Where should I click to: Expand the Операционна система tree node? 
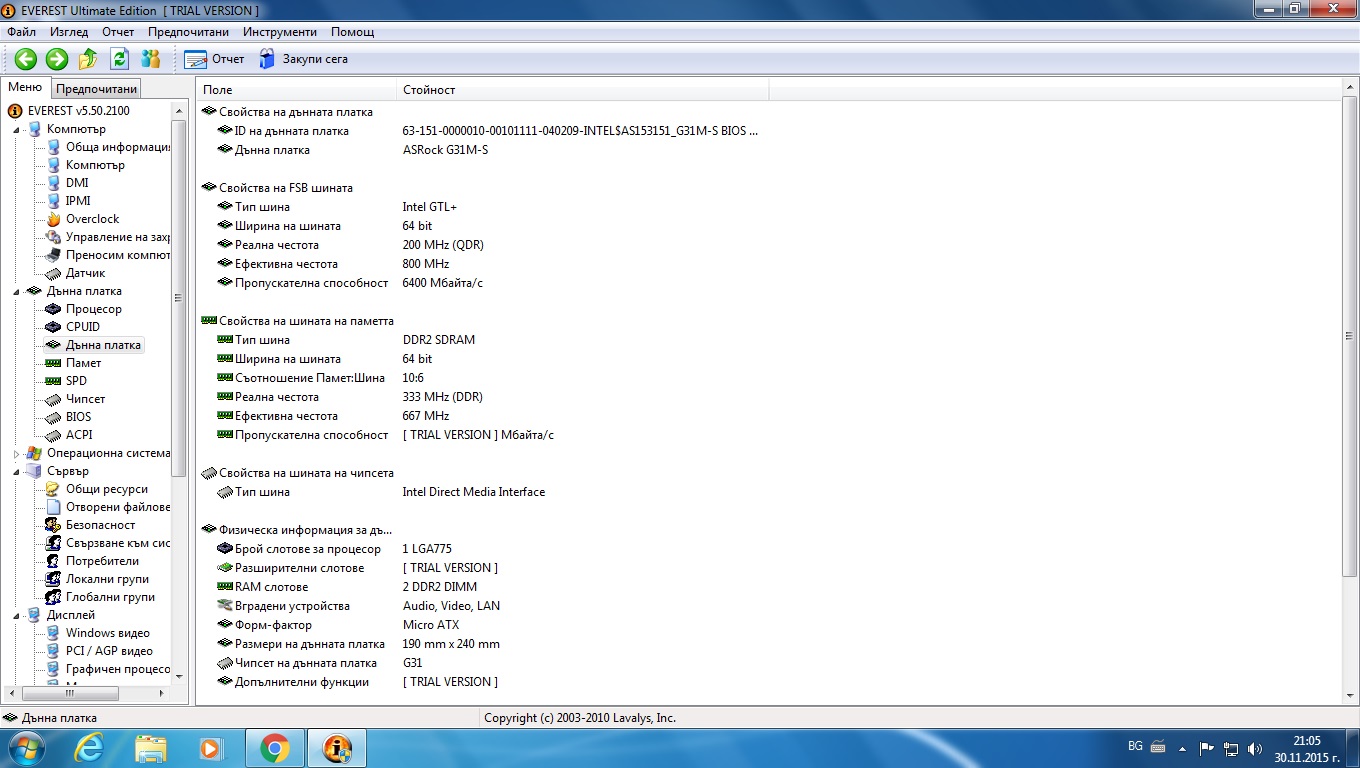click(x=16, y=453)
